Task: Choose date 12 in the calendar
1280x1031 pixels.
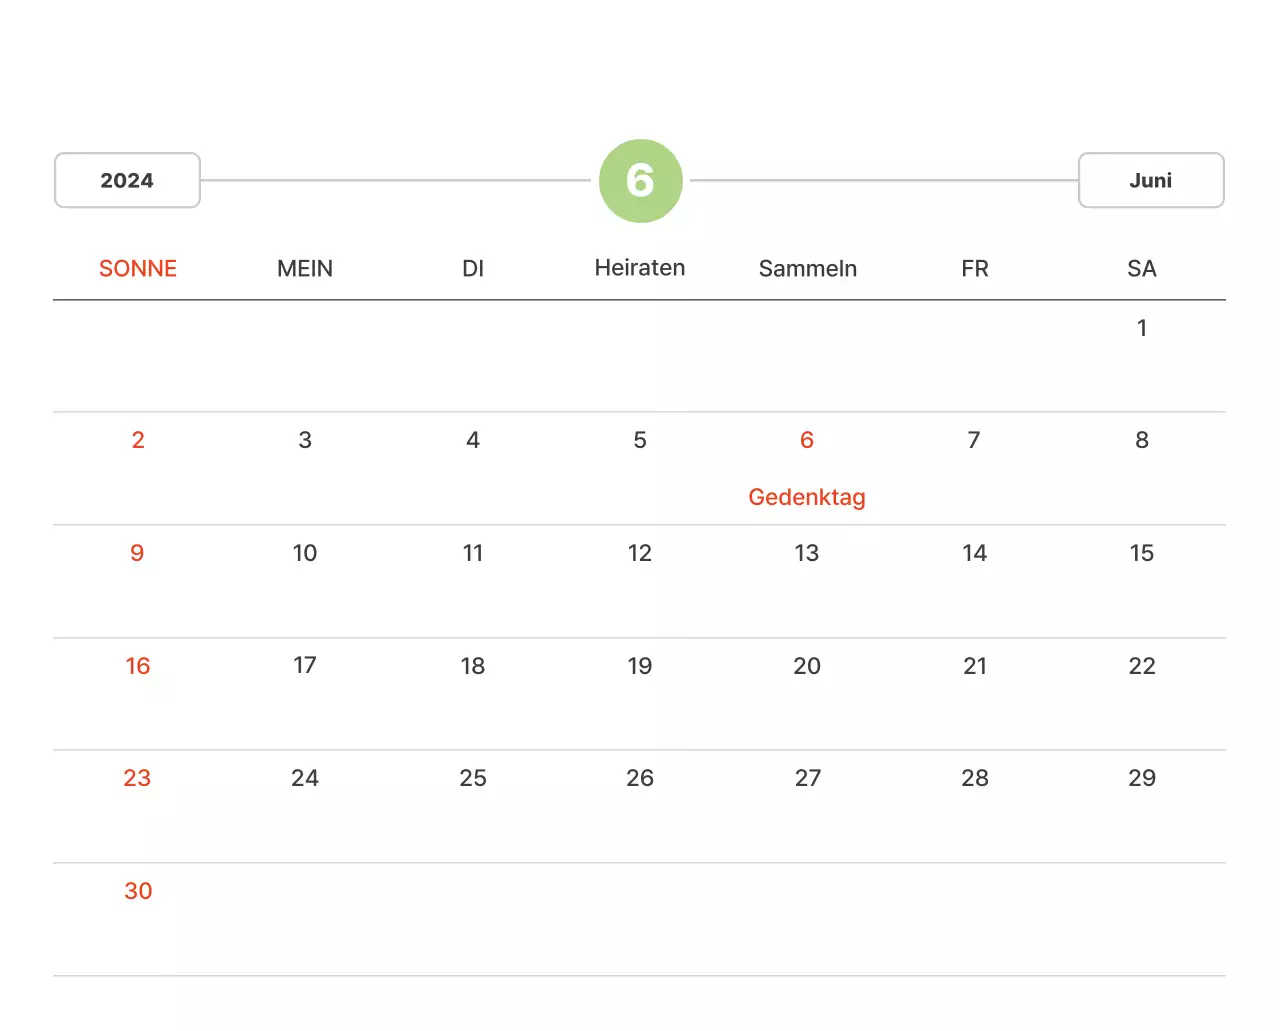Action: (x=640, y=553)
